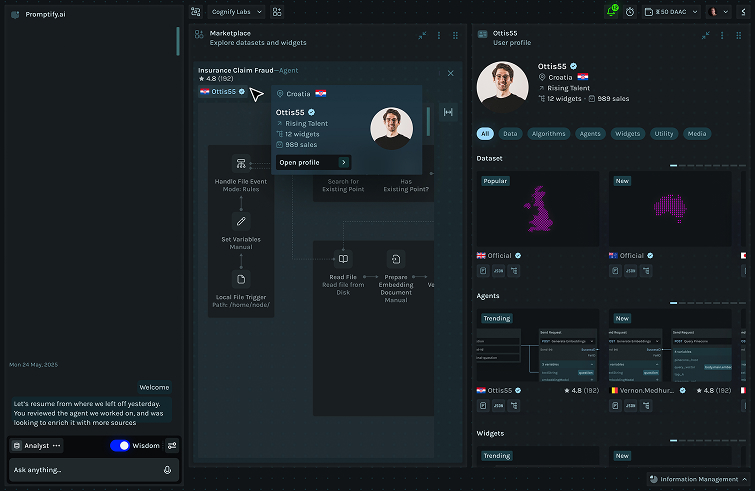The image size is (755, 491).
Task: Click first pagination dash in Agents section
Action: pos(674,303)
